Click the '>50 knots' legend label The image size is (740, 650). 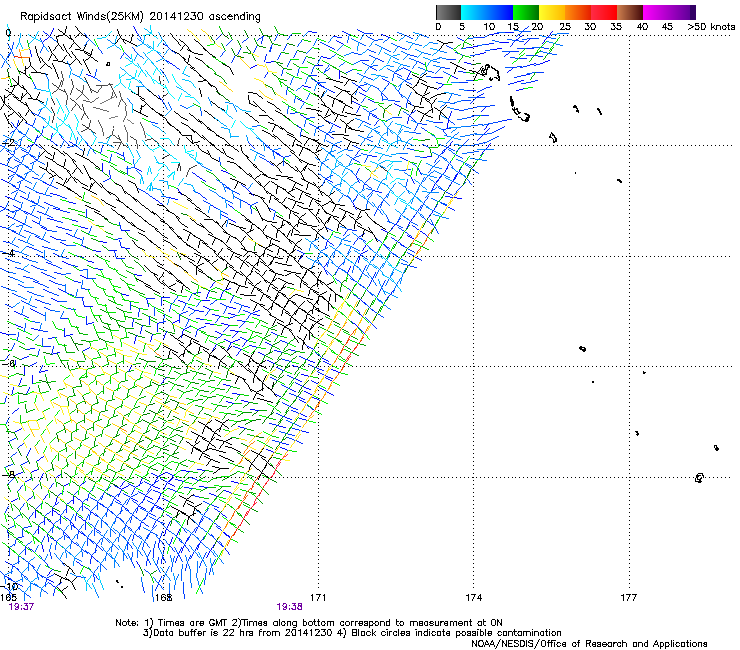711,27
